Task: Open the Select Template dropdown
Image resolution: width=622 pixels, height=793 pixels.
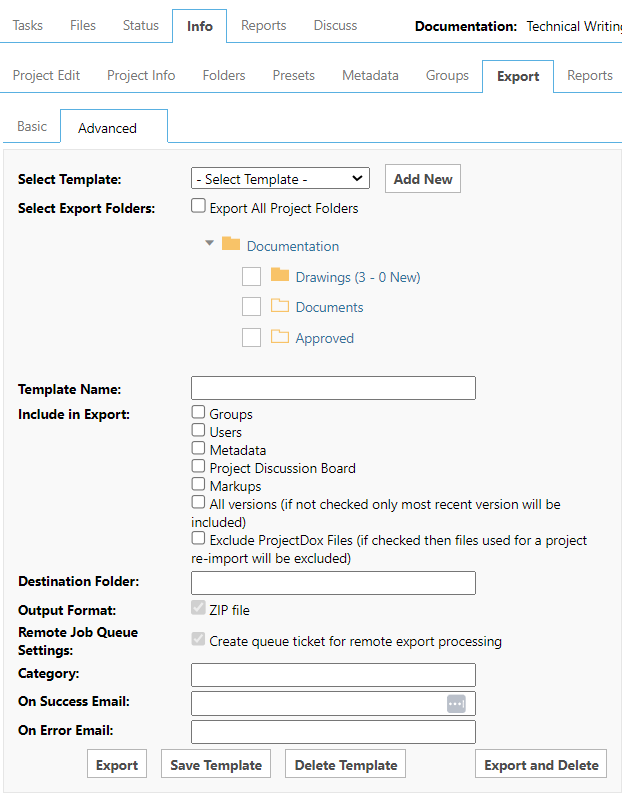Action: (280, 179)
